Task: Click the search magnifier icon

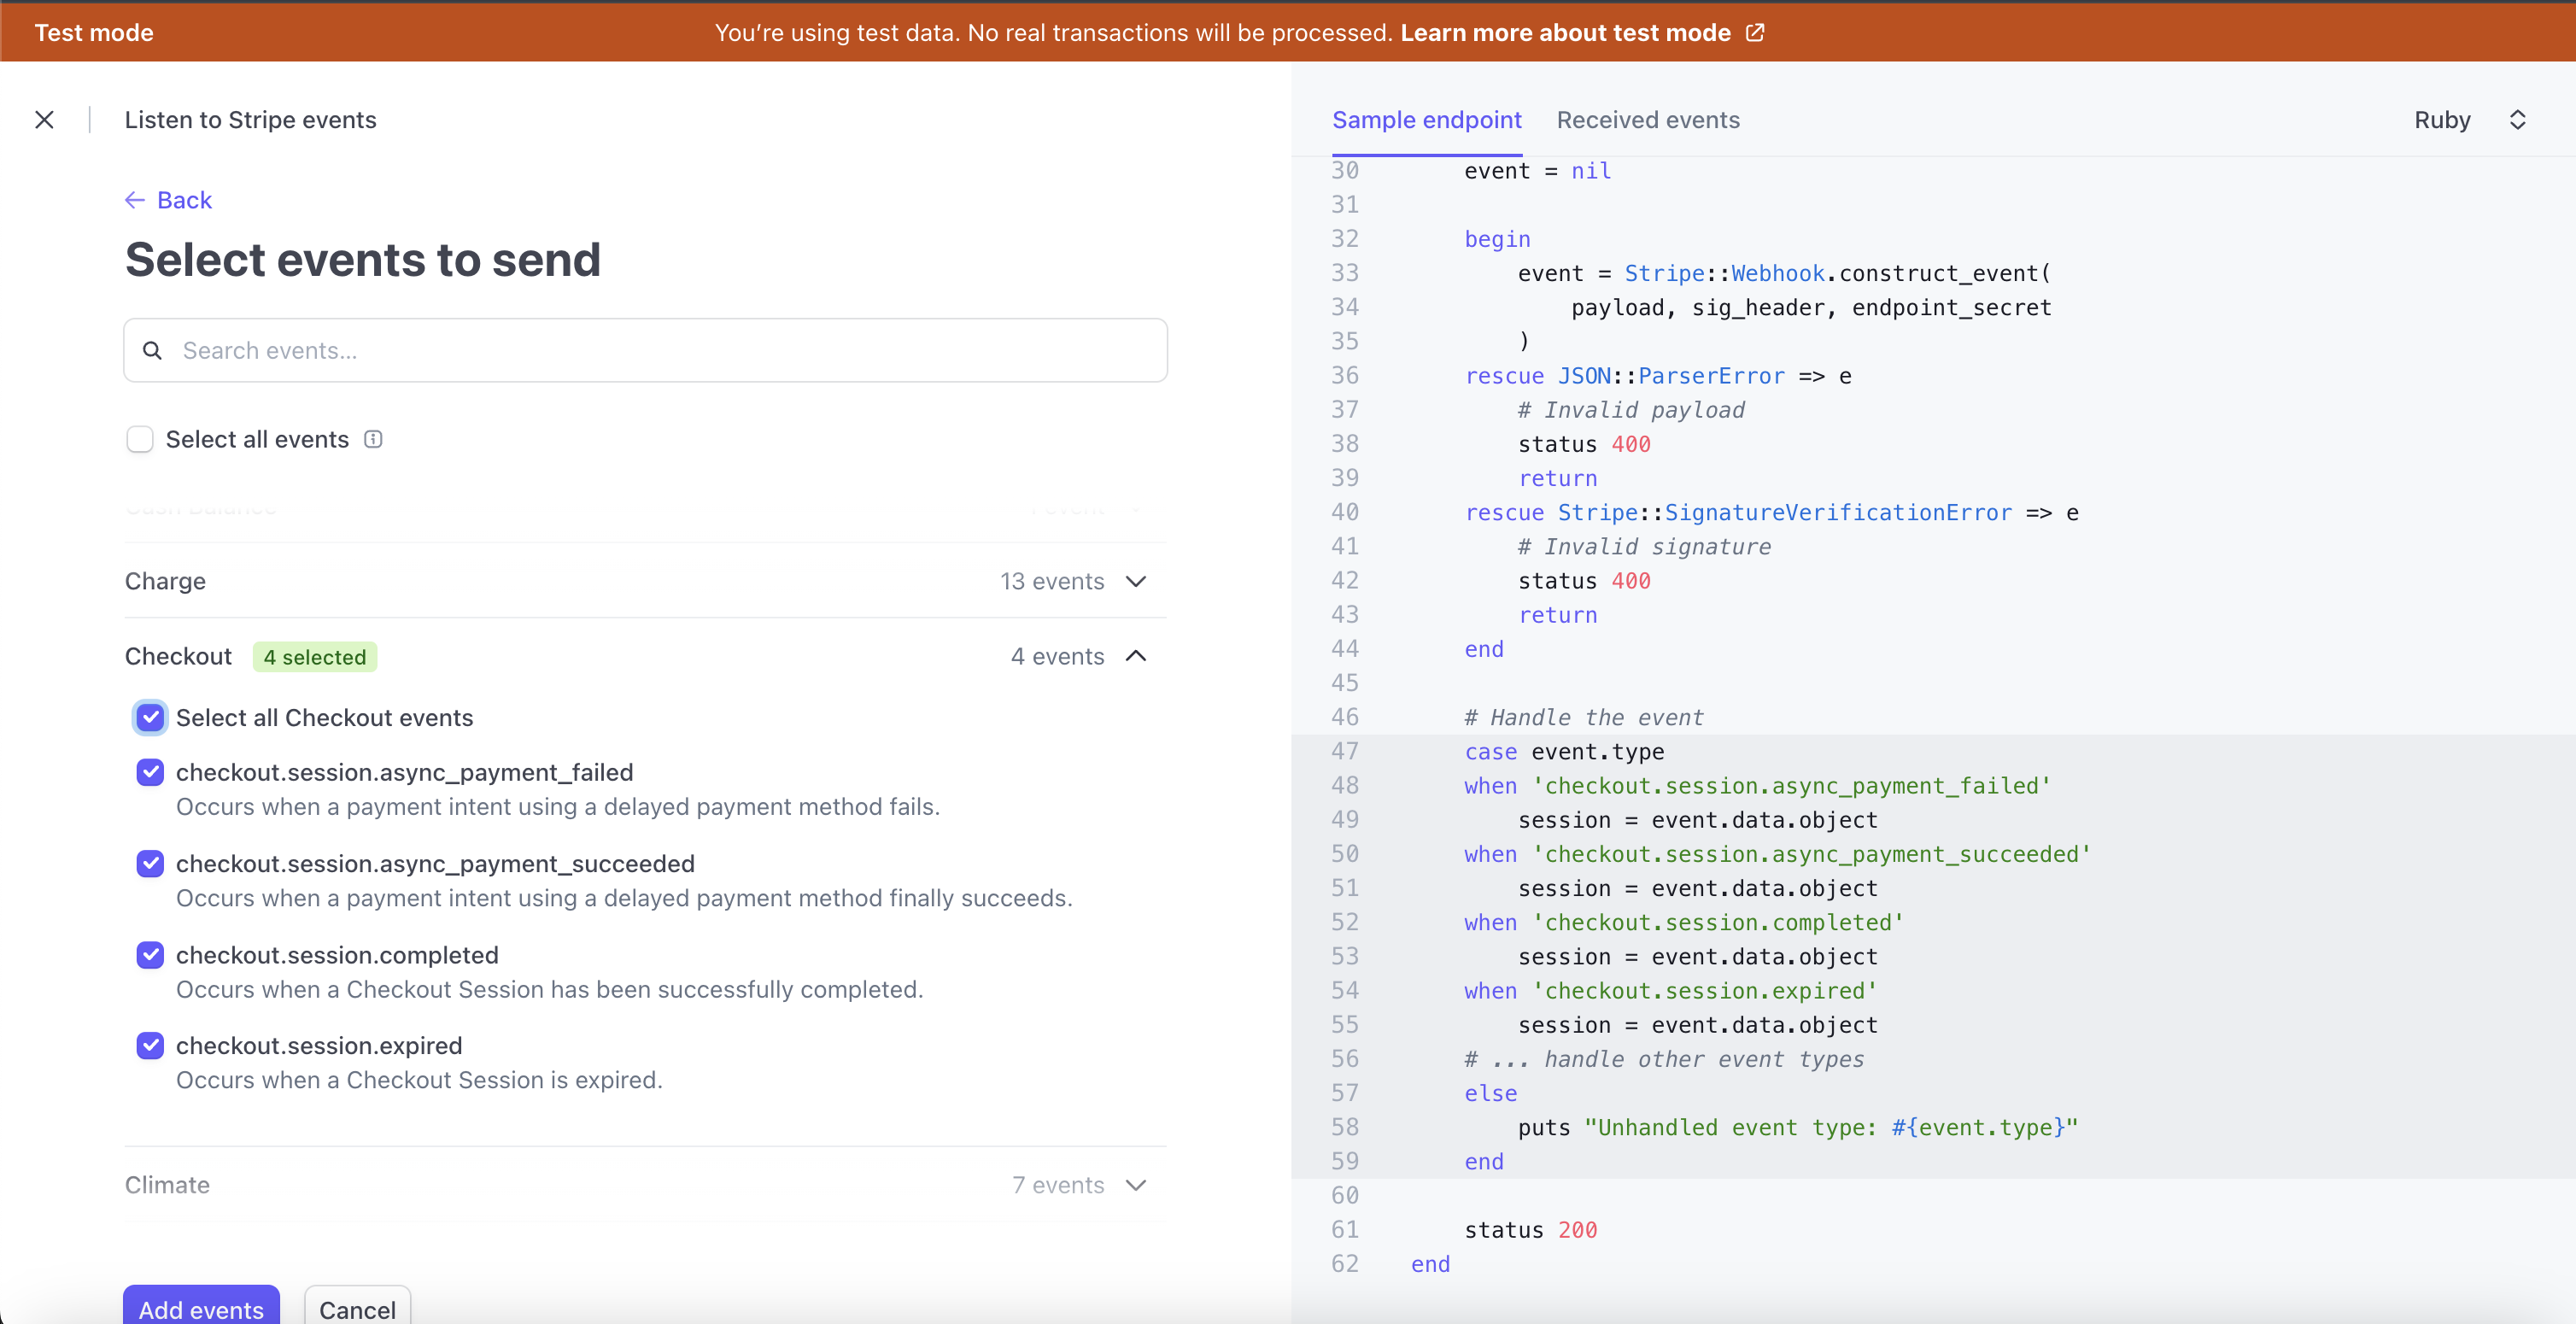Action: (x=152, y=350)
